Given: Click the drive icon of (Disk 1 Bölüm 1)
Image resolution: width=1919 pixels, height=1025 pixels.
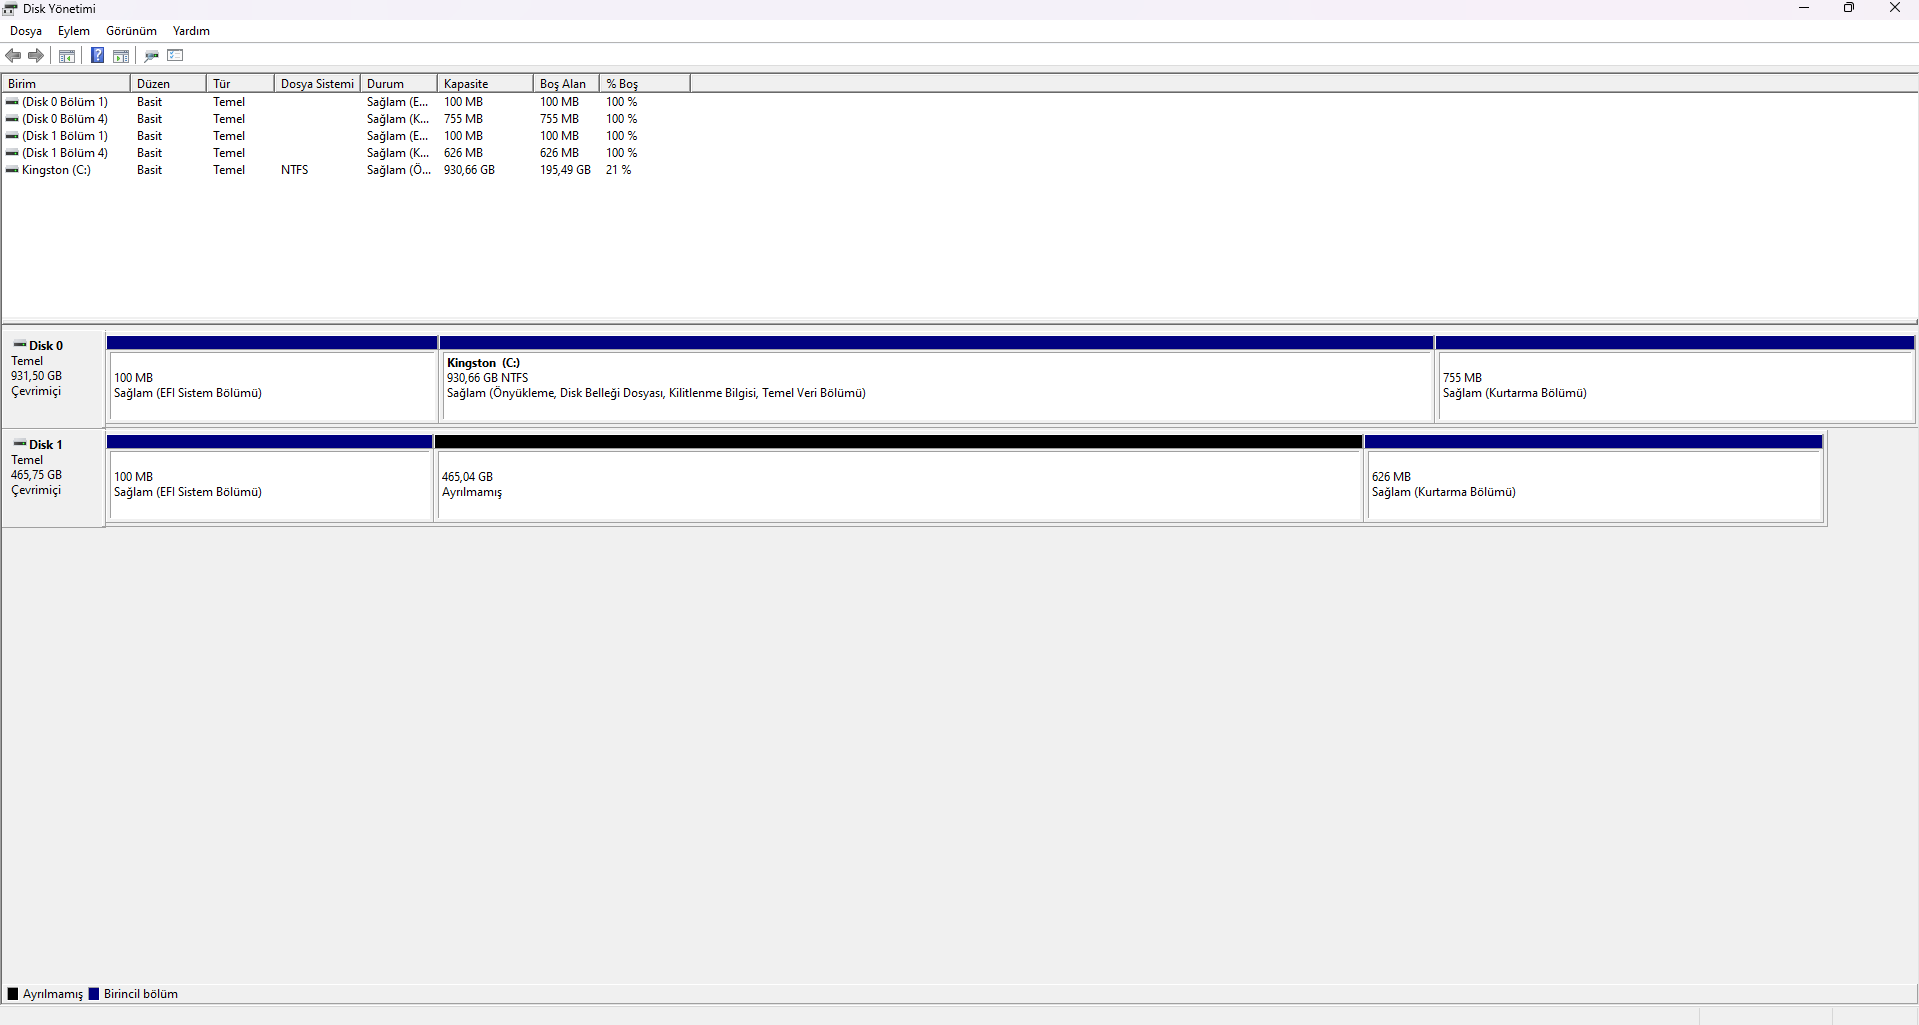Looking at the screenshot, I should (12, 136).
